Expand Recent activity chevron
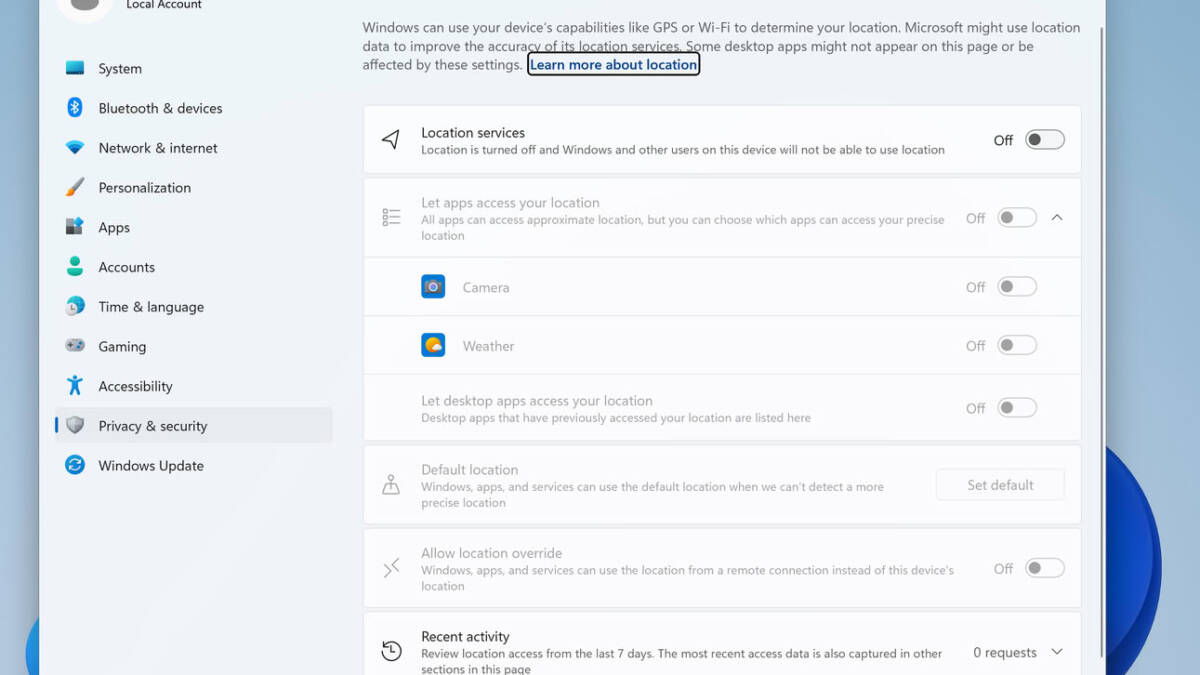This screenshot has width=1200, height=675. (1057, 652)
